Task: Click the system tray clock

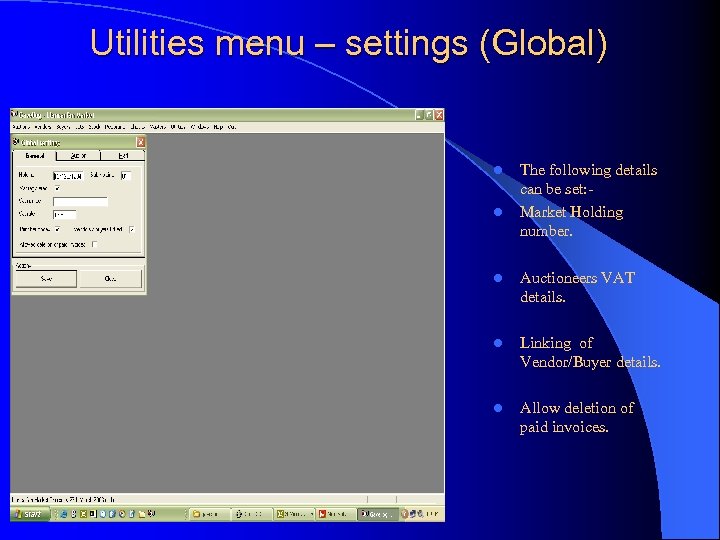Action: pyautogui.click(x=432, y=514)
